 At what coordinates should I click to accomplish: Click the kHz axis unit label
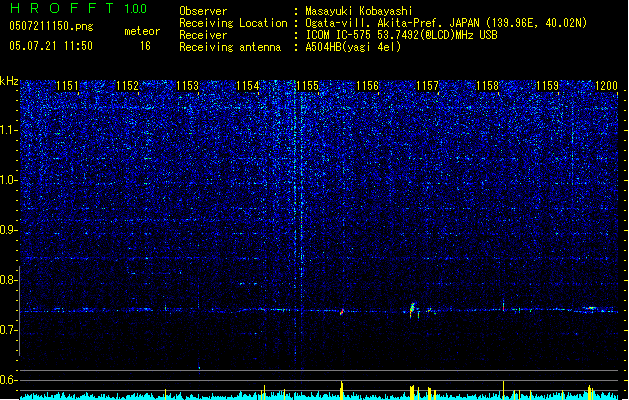9,81
